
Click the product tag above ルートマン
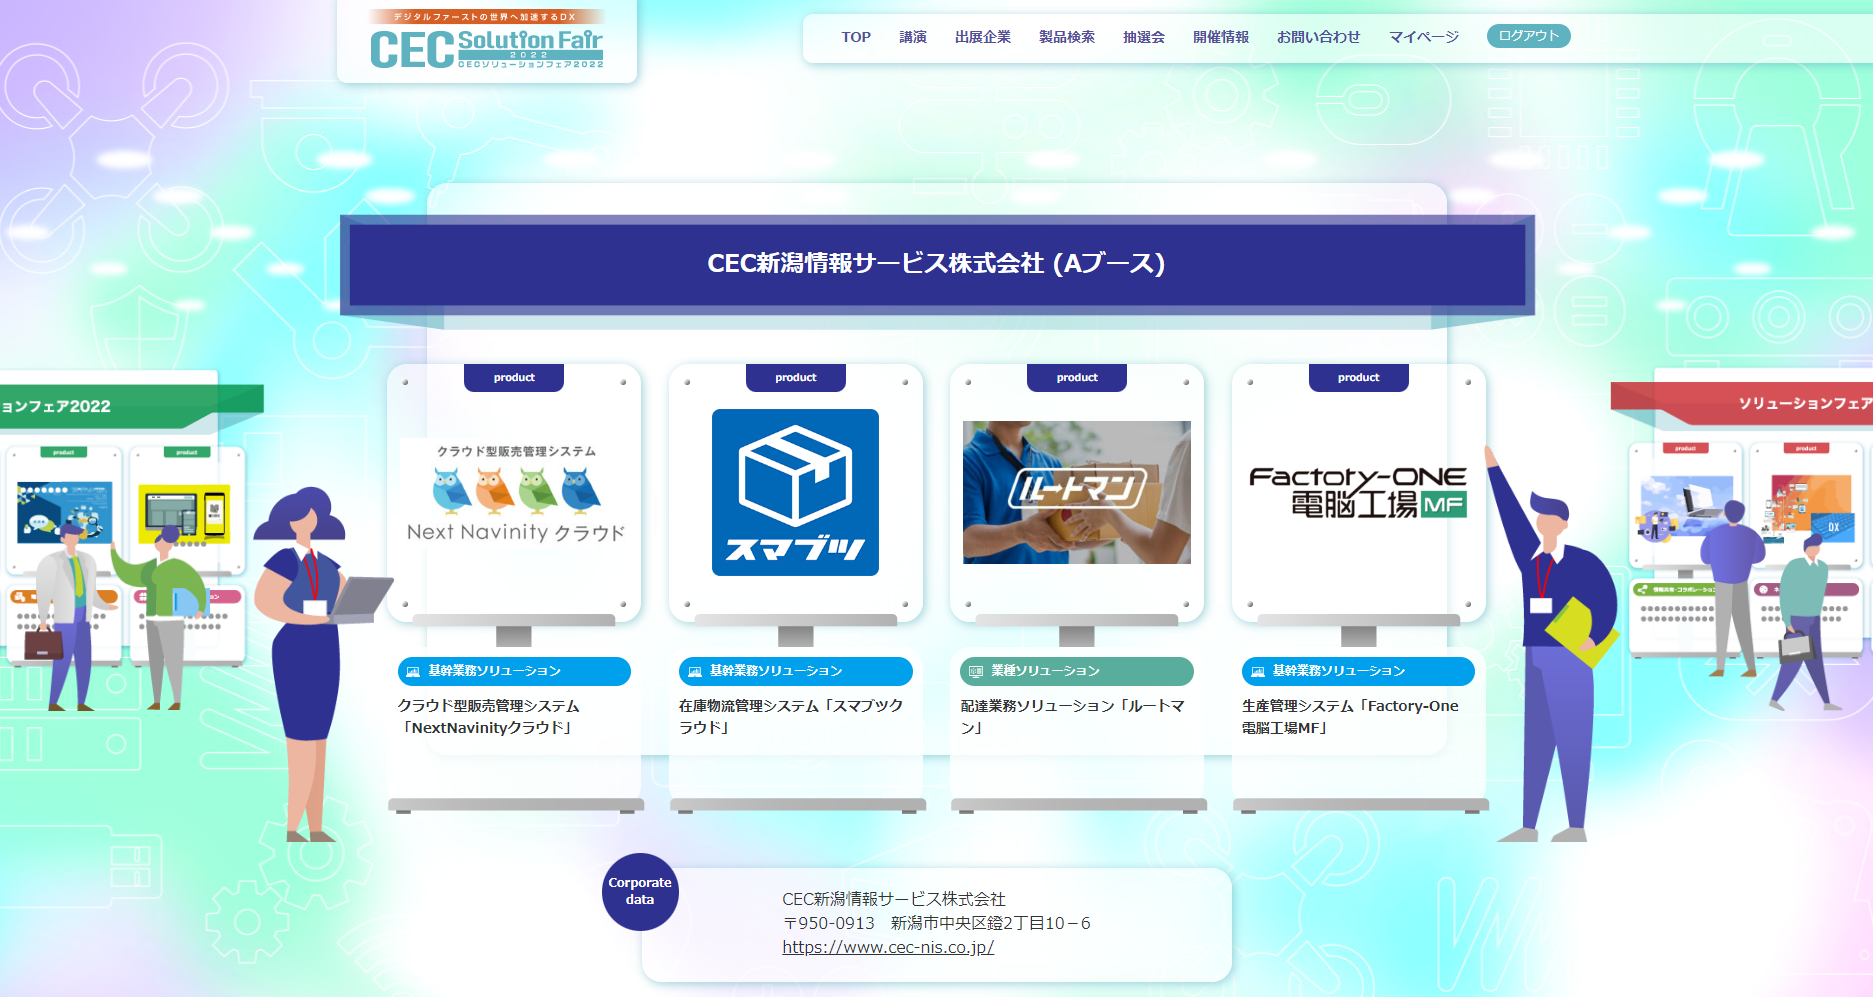[1077, 378]
